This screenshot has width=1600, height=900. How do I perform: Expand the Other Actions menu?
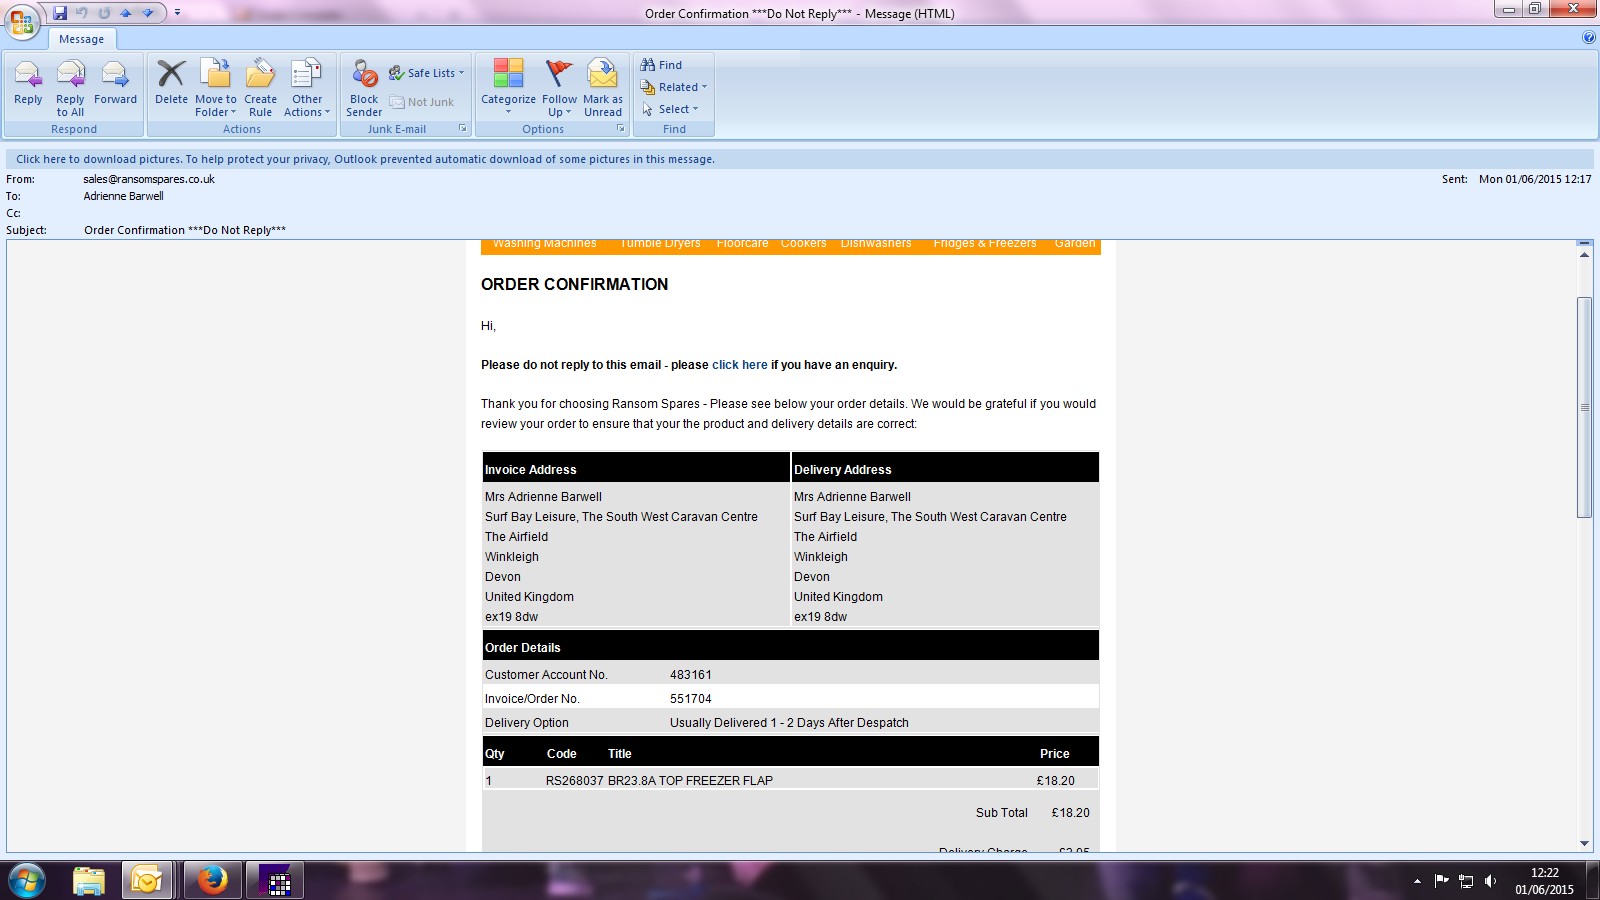(306, 87)
